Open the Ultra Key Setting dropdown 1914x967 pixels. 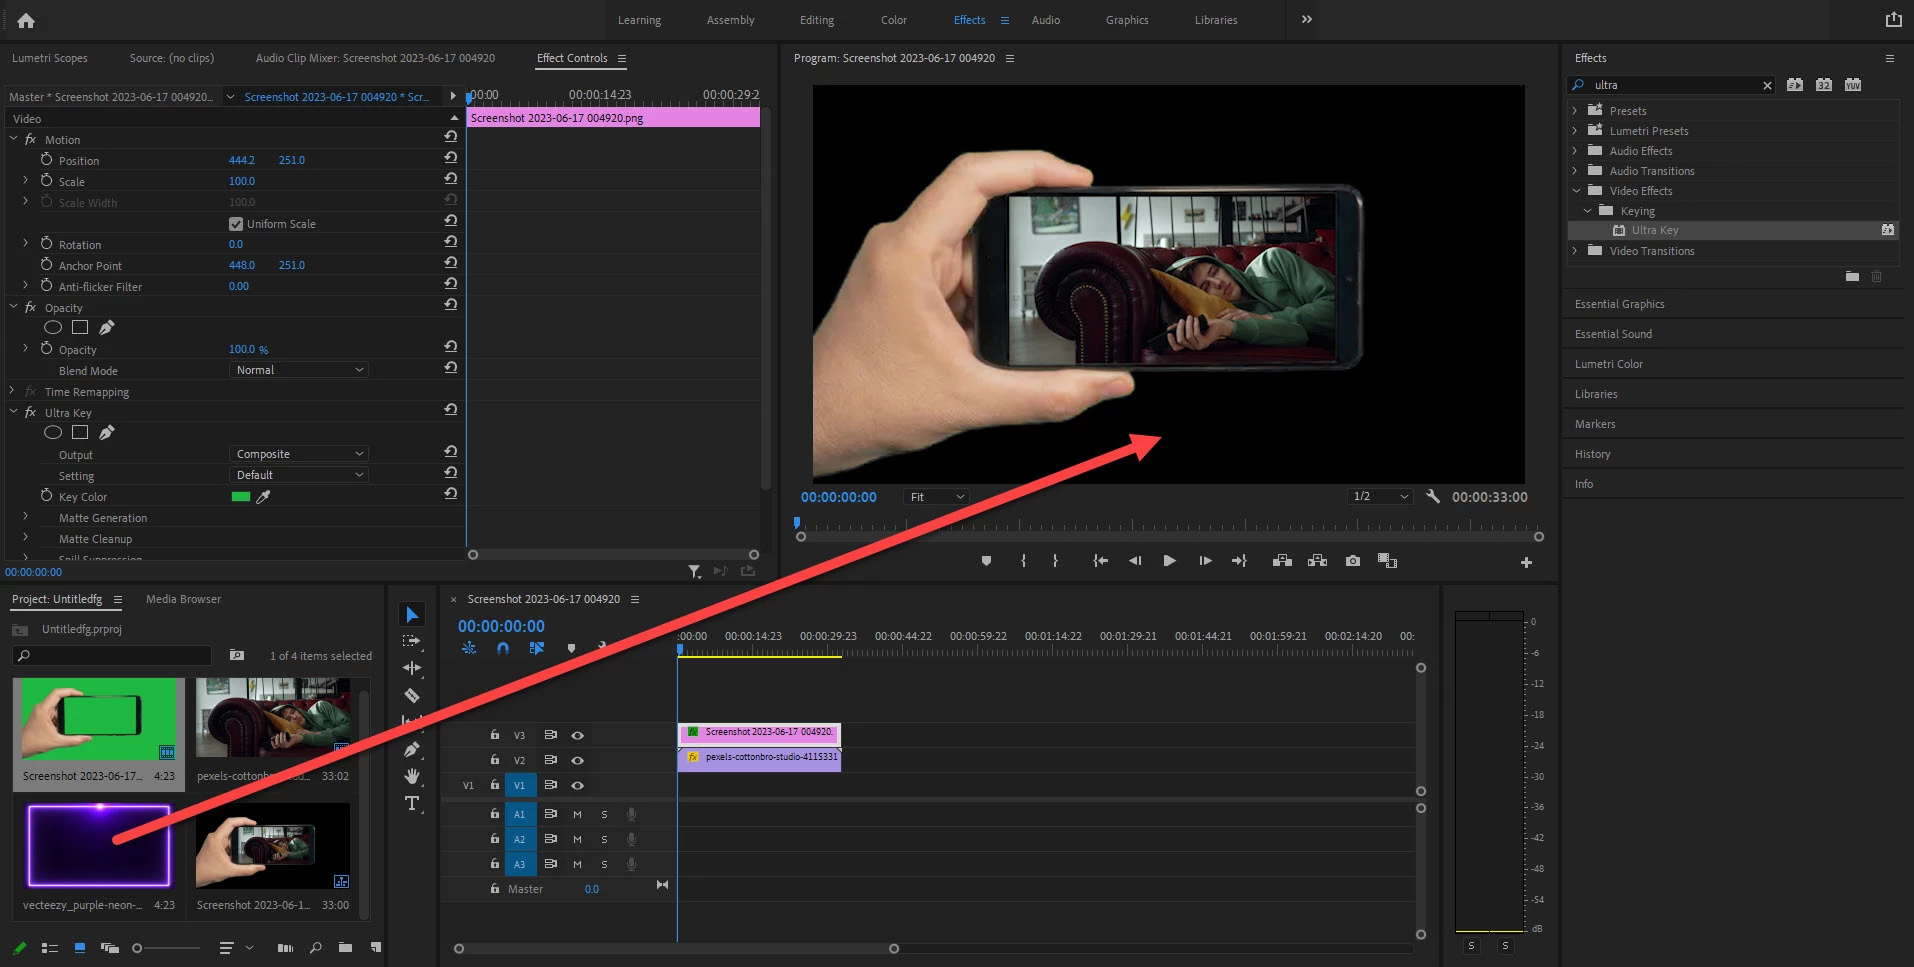point(299,475)
